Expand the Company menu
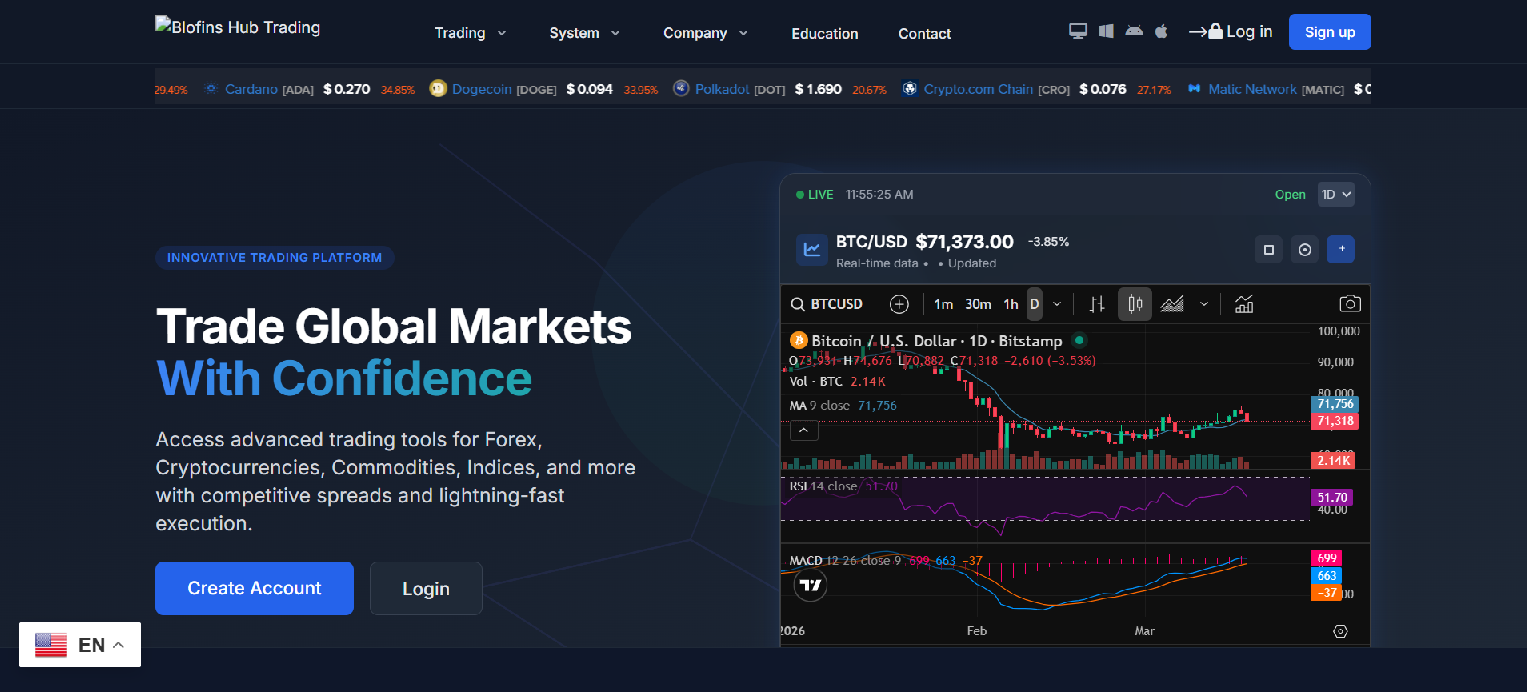This screenshot has height=692, width=1527. click(x=706, y=33)
